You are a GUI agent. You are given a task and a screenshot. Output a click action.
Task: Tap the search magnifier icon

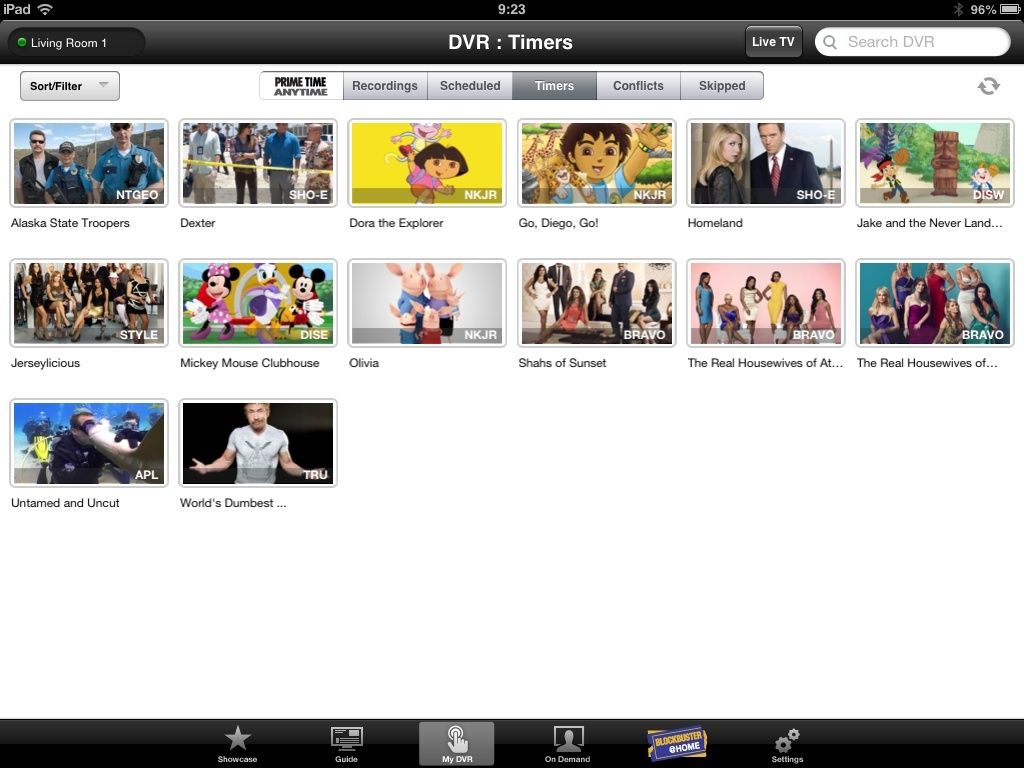[829, 42]
